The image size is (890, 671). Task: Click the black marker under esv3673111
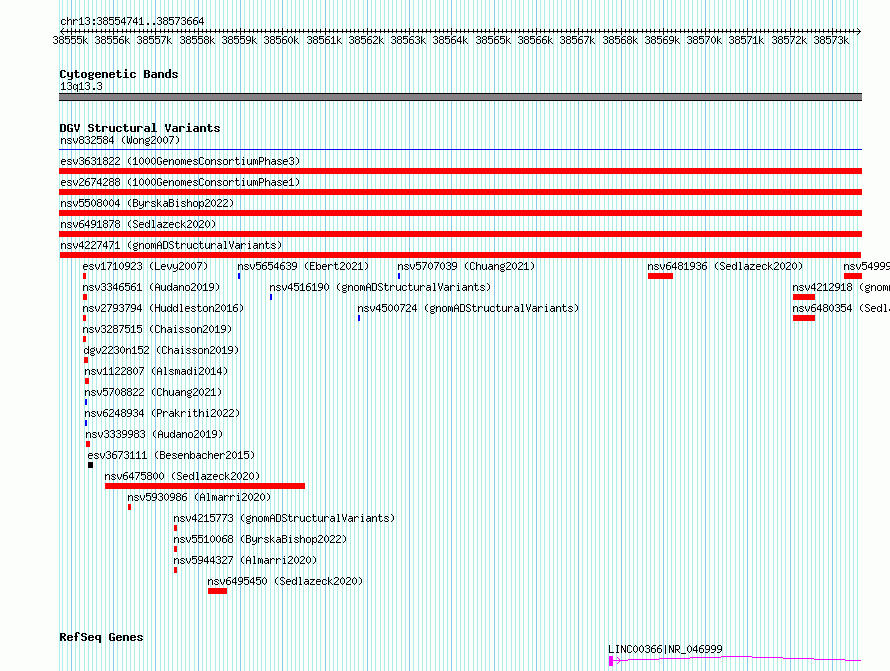(x=90, y=465)
